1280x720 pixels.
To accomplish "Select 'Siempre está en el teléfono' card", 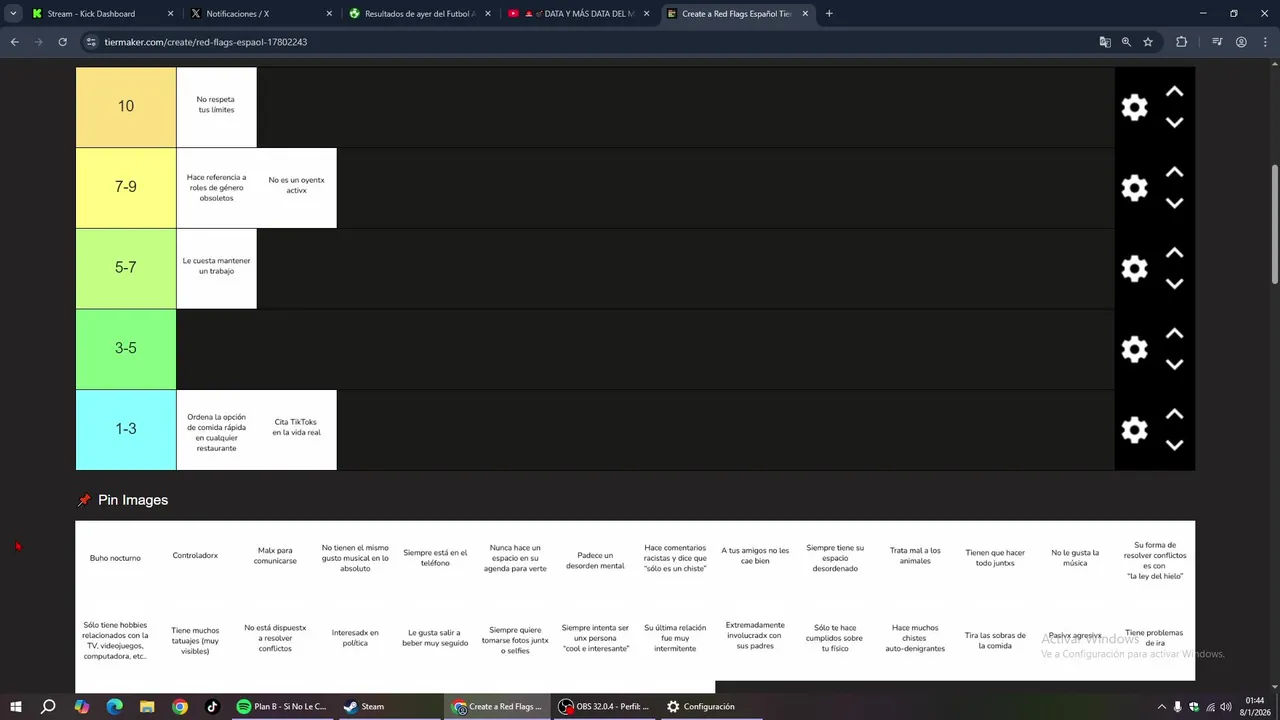I will tap(435, 558).
